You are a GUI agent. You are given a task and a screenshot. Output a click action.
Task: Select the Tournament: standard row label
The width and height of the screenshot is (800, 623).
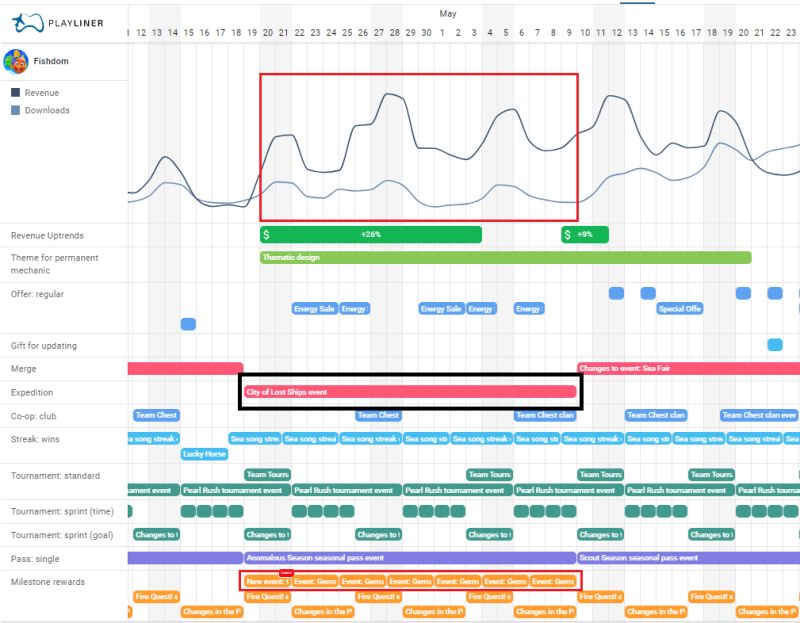click(55, 476)
